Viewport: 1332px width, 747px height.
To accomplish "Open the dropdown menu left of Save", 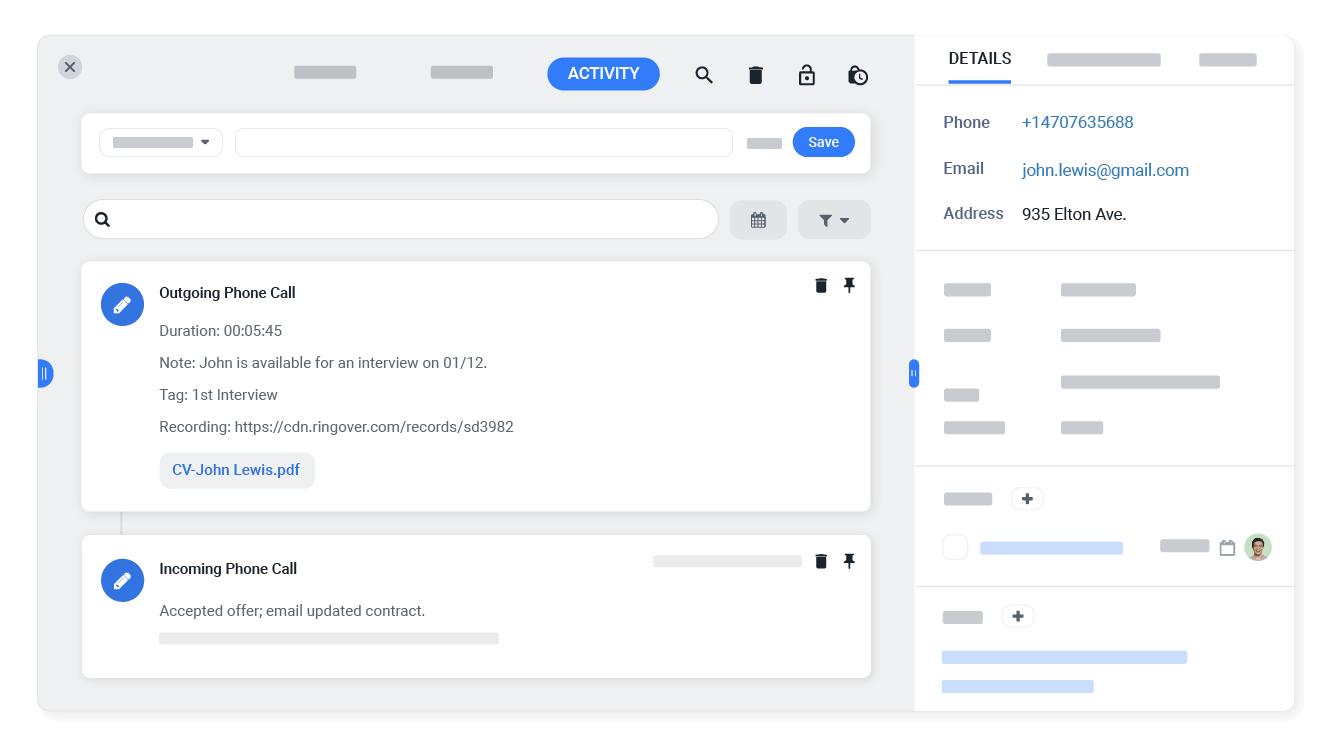I will tap(160, 142).
